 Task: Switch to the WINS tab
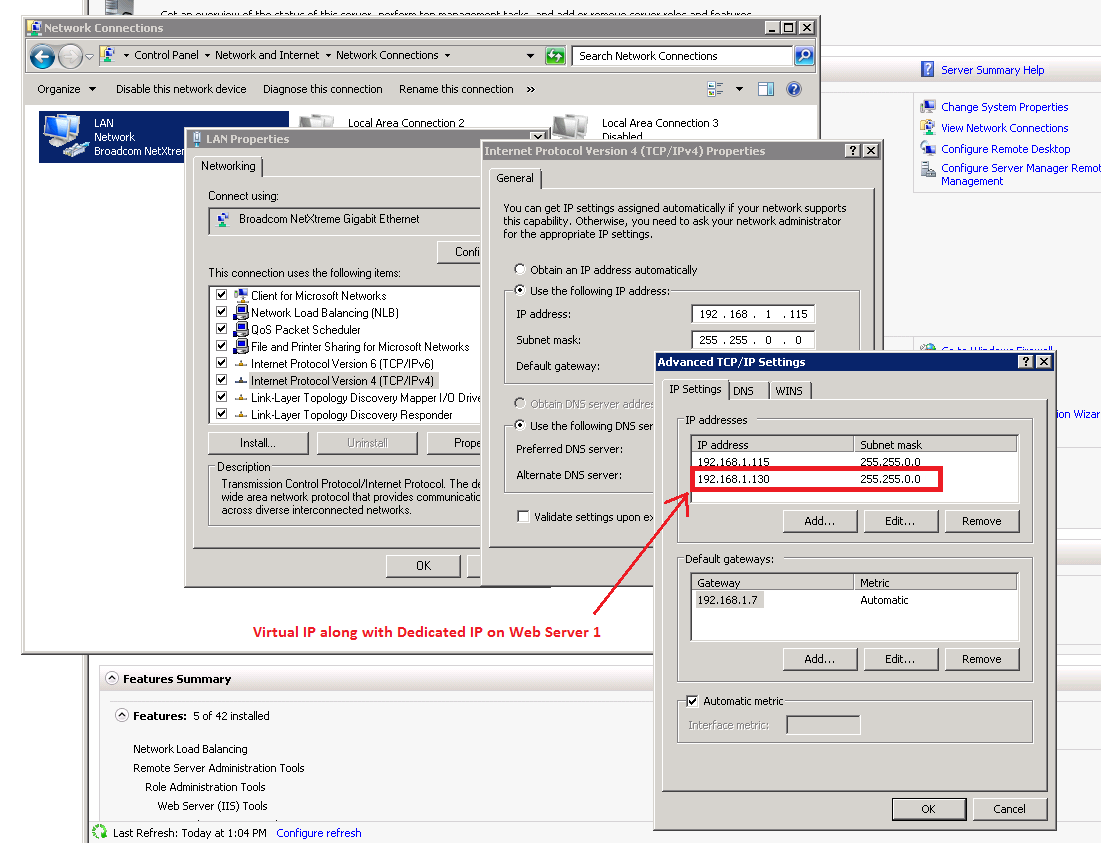point(789,390)
